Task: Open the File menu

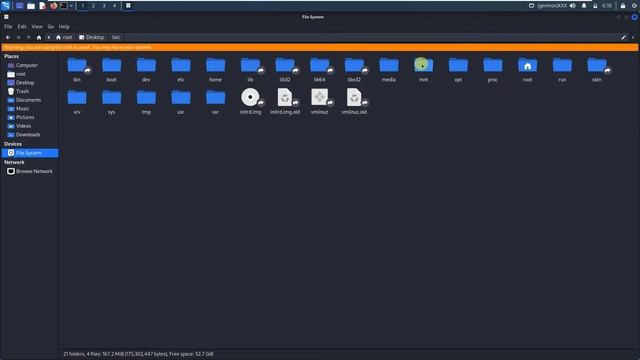Action: (x=8, y=27)
